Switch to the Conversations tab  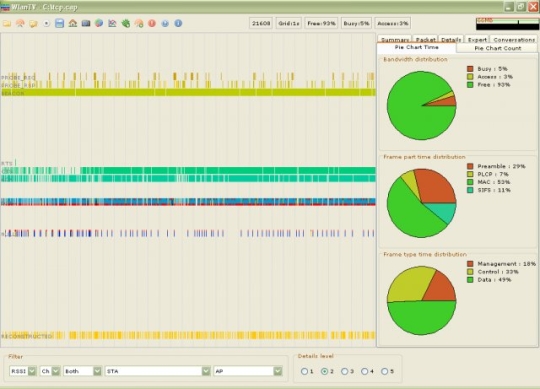tap(514, 40)
